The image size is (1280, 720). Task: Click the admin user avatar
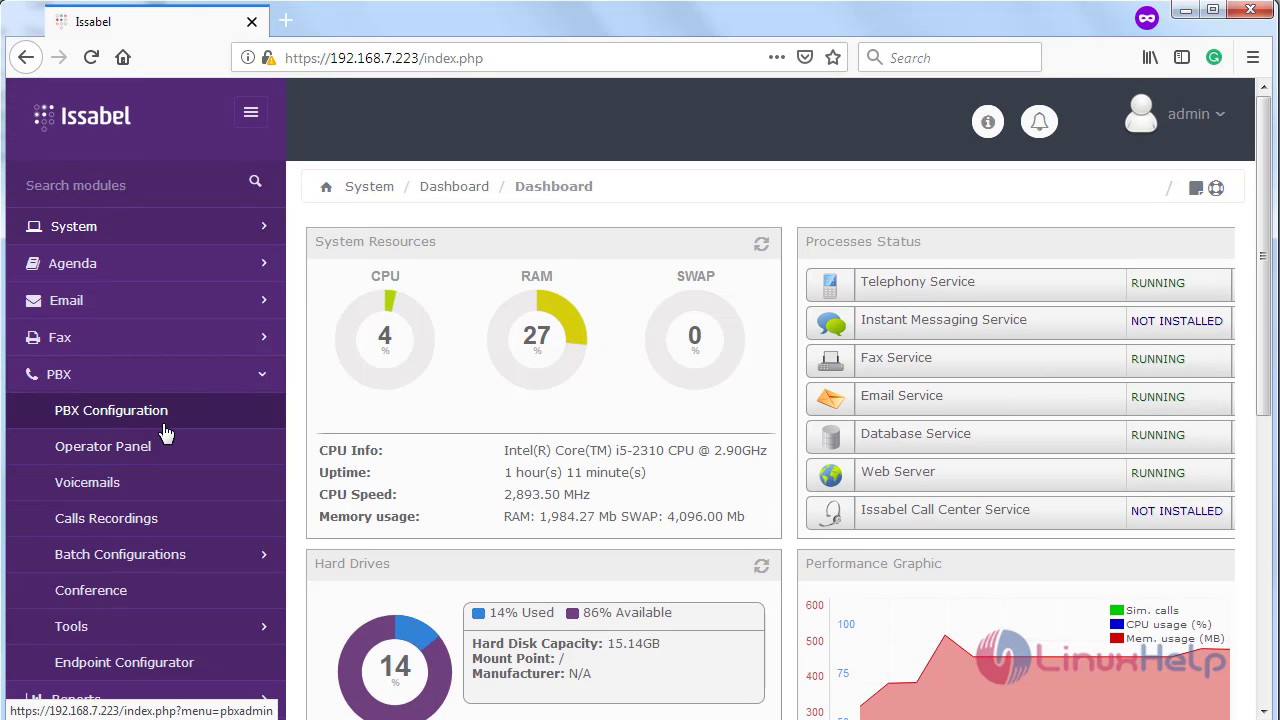point(1141,114)
